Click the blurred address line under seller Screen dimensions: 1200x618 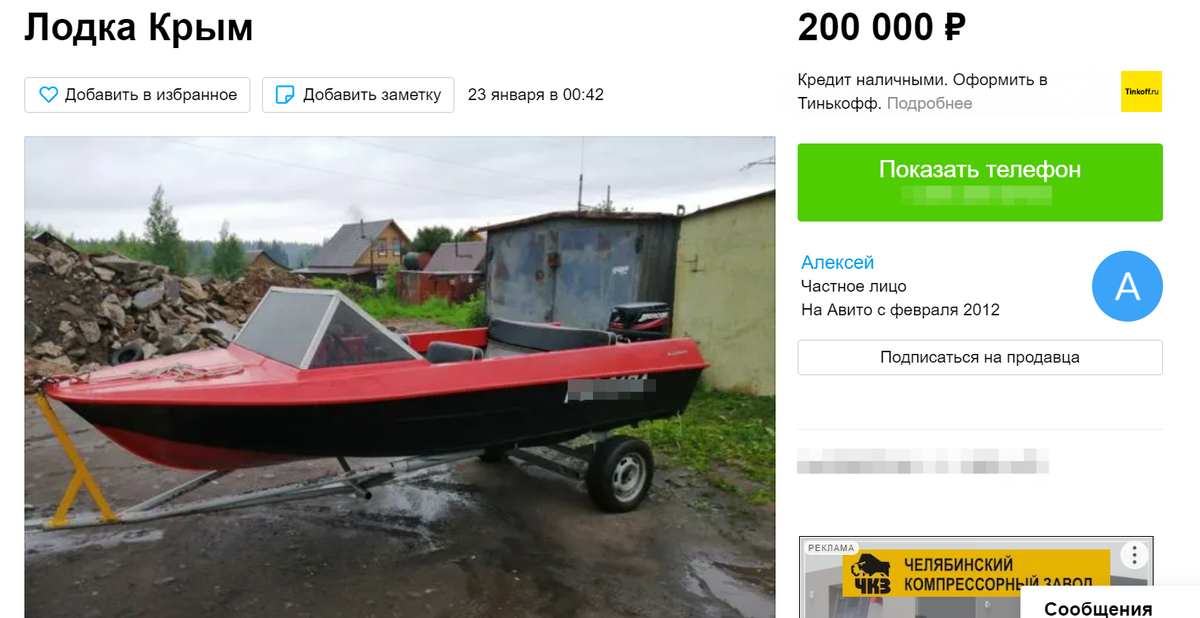tap(923, 464)
